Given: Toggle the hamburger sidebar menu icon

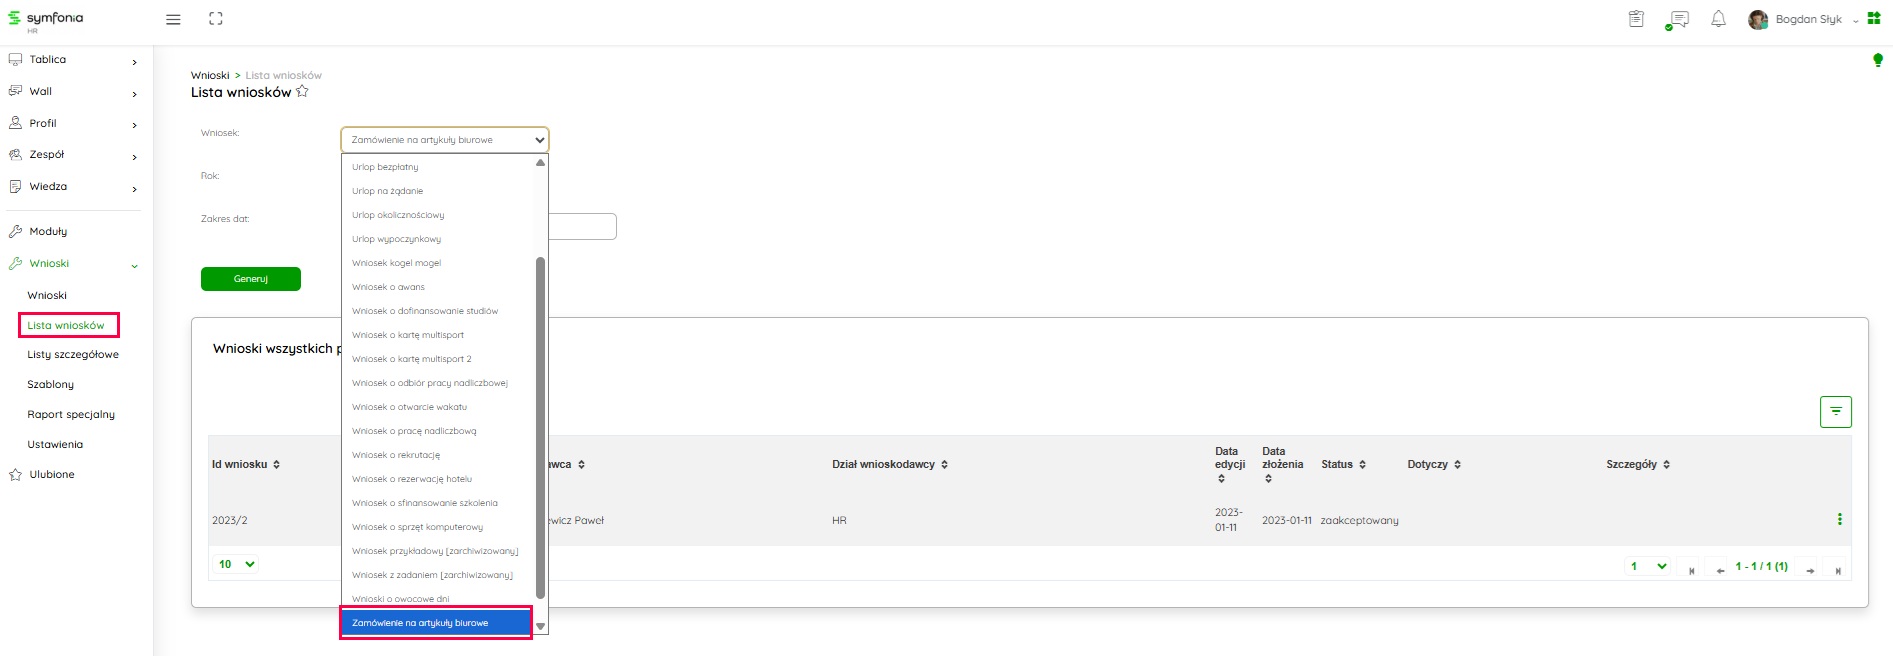Looking at the screenshot, I should 173,19.
